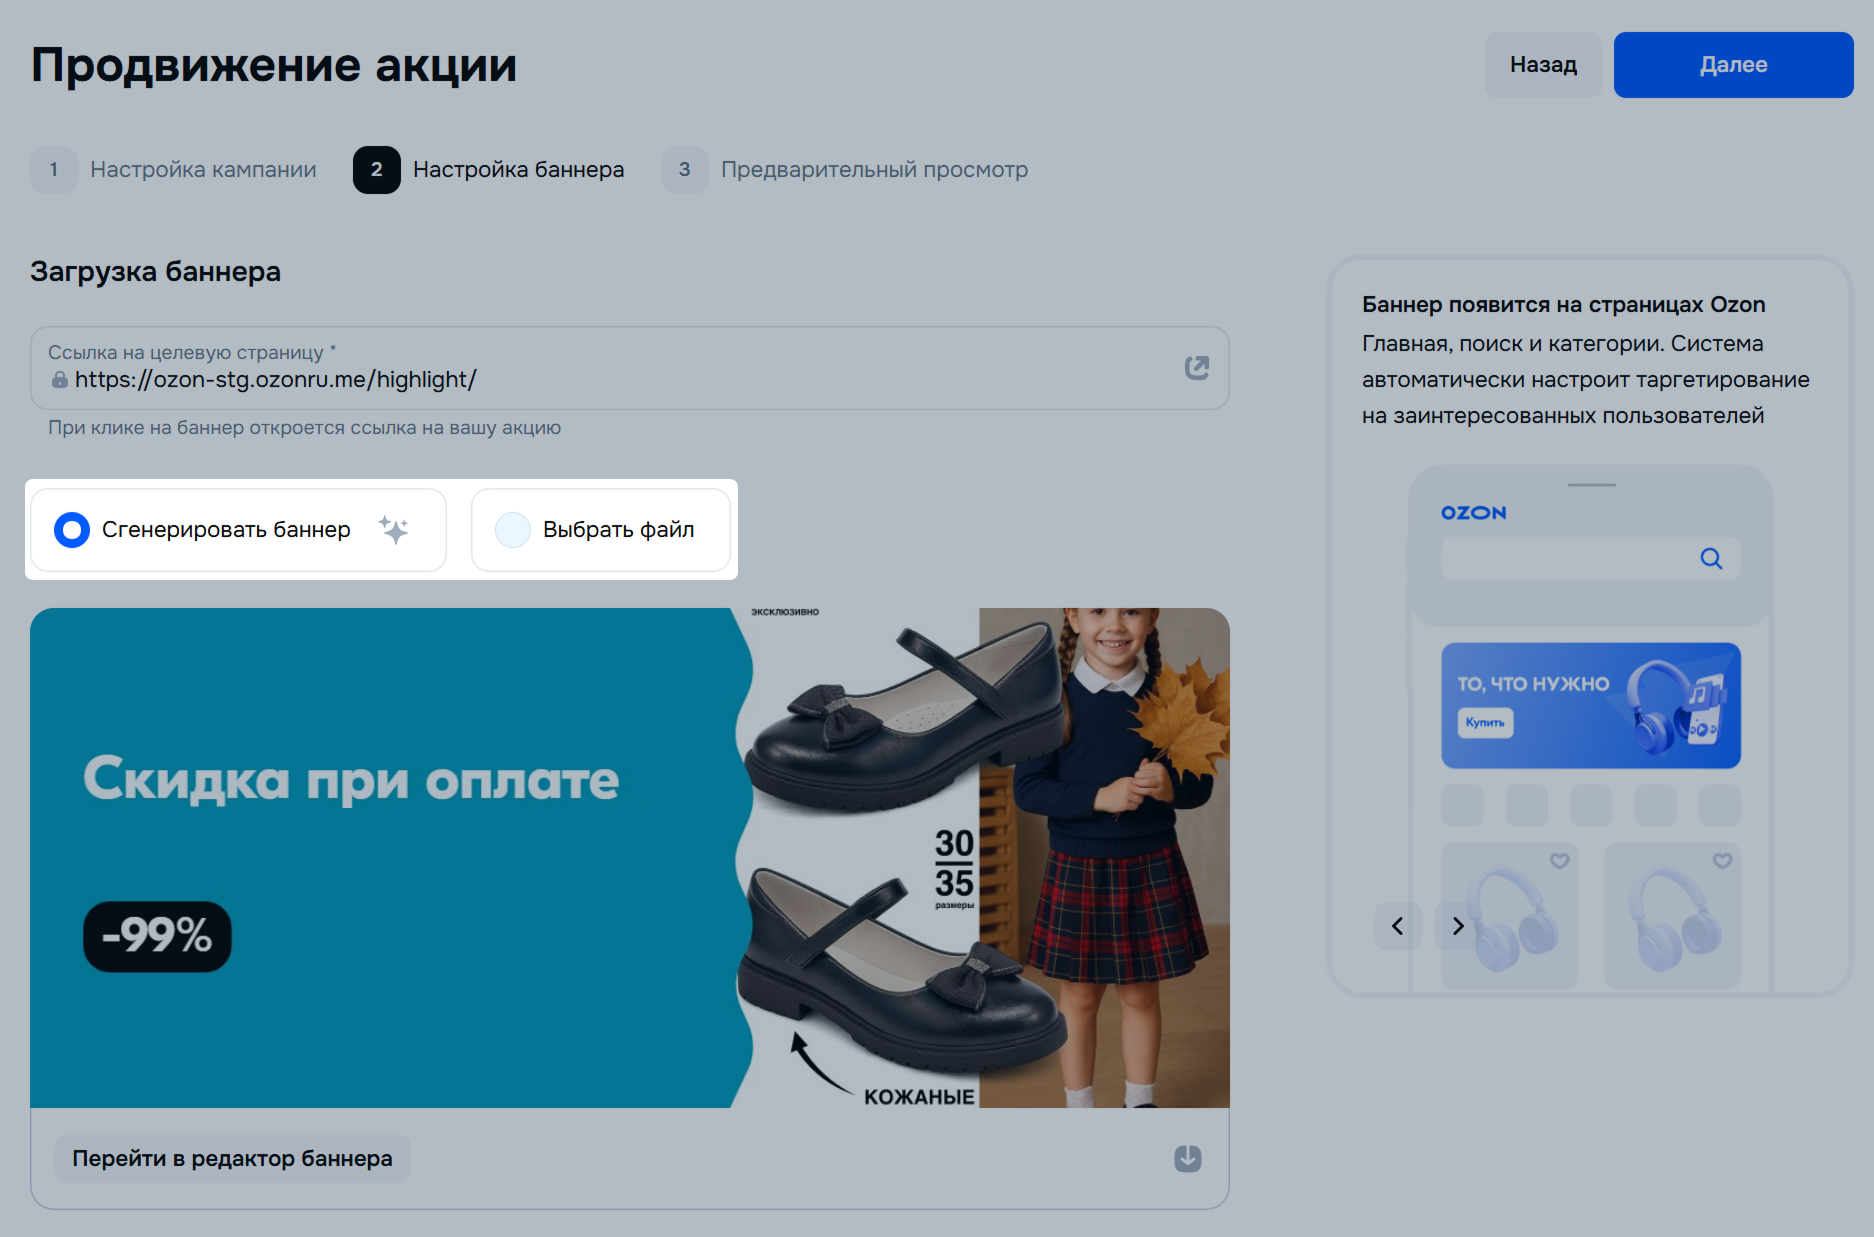Show previous preview with left chevron

pyautogui.click(x=1397, y=926)
